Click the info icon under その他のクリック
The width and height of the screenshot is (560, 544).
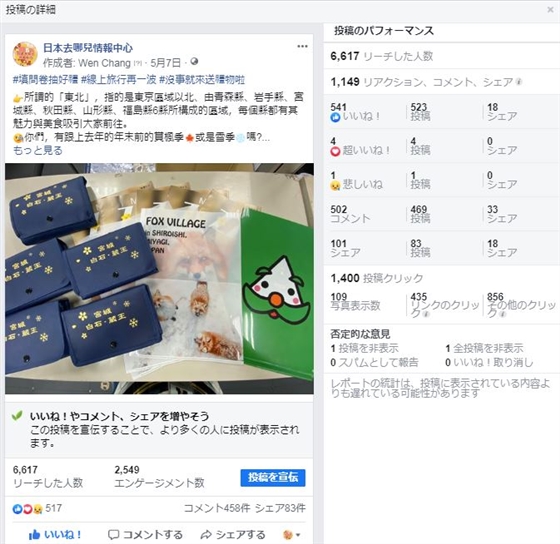click(502, 314)
